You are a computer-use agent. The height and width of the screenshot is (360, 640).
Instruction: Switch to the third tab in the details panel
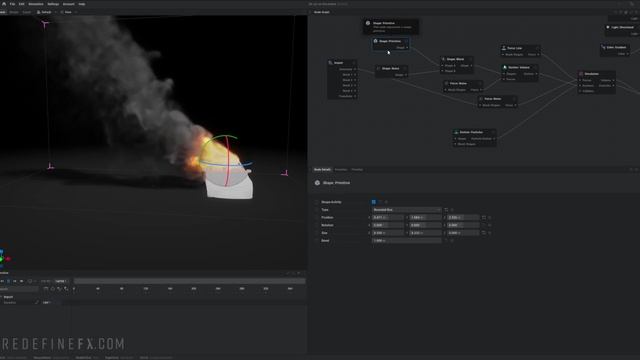tap(357, 169)
